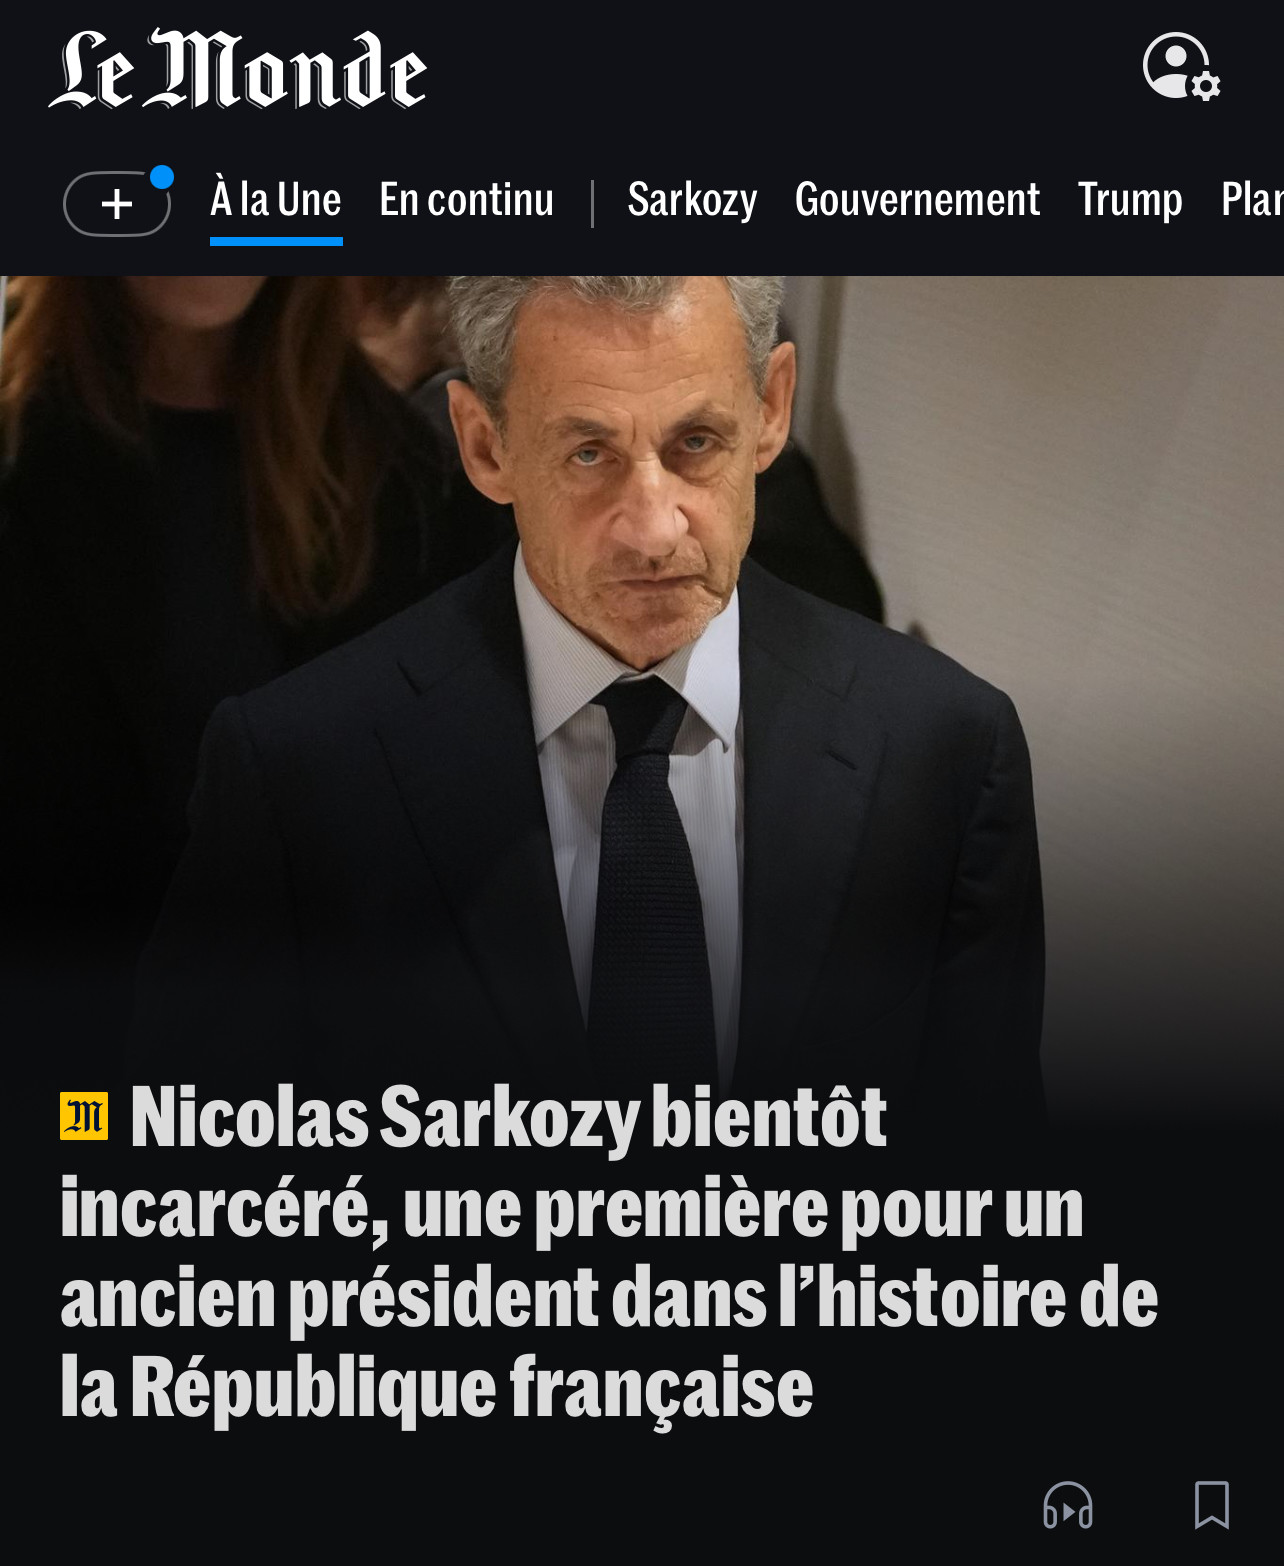Click the yellow subscriber M badge
This screenshot has width=1284, height=1566.
(x=84, y=1116)
